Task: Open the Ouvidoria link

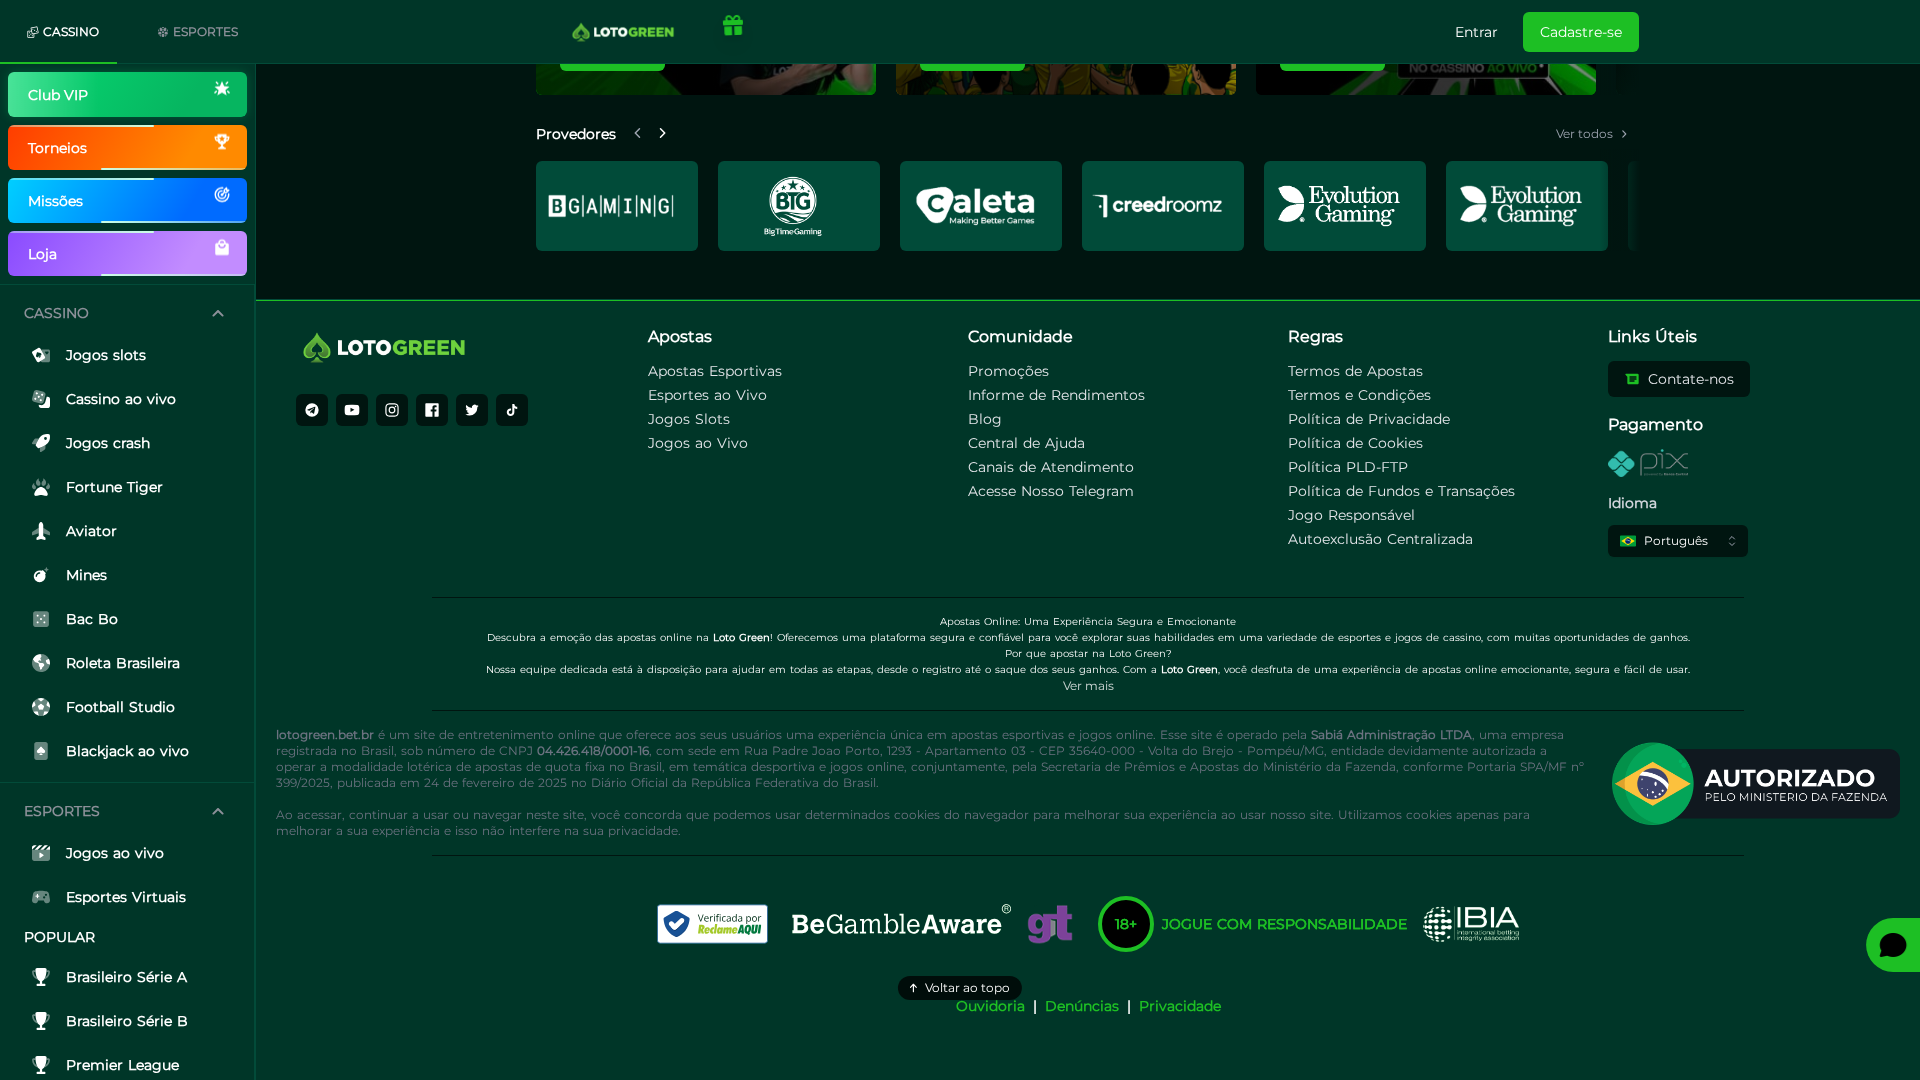Action: (990, 1006)
